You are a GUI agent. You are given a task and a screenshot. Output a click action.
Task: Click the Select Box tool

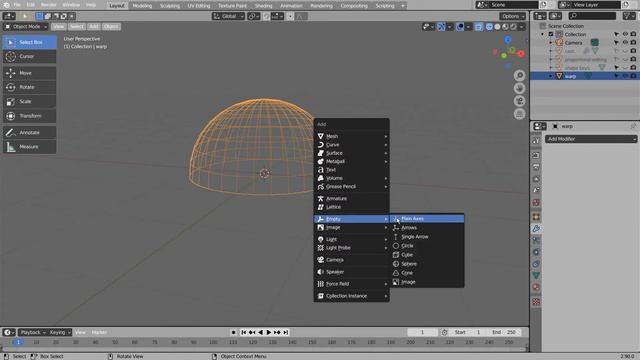(29, 42)
